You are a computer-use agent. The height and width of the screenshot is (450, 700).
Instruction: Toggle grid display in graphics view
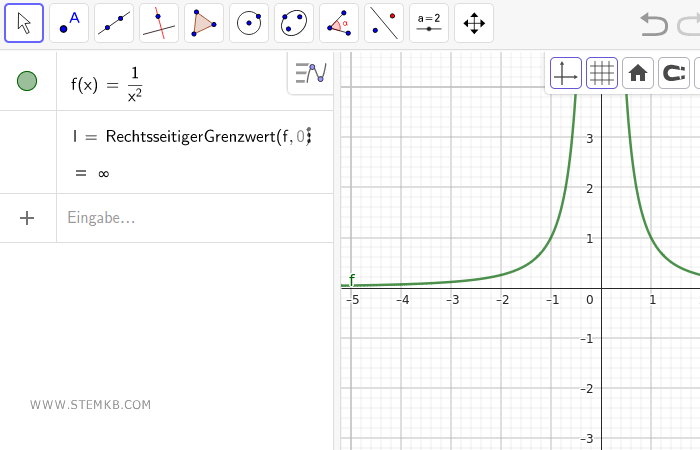pos(601,73)
